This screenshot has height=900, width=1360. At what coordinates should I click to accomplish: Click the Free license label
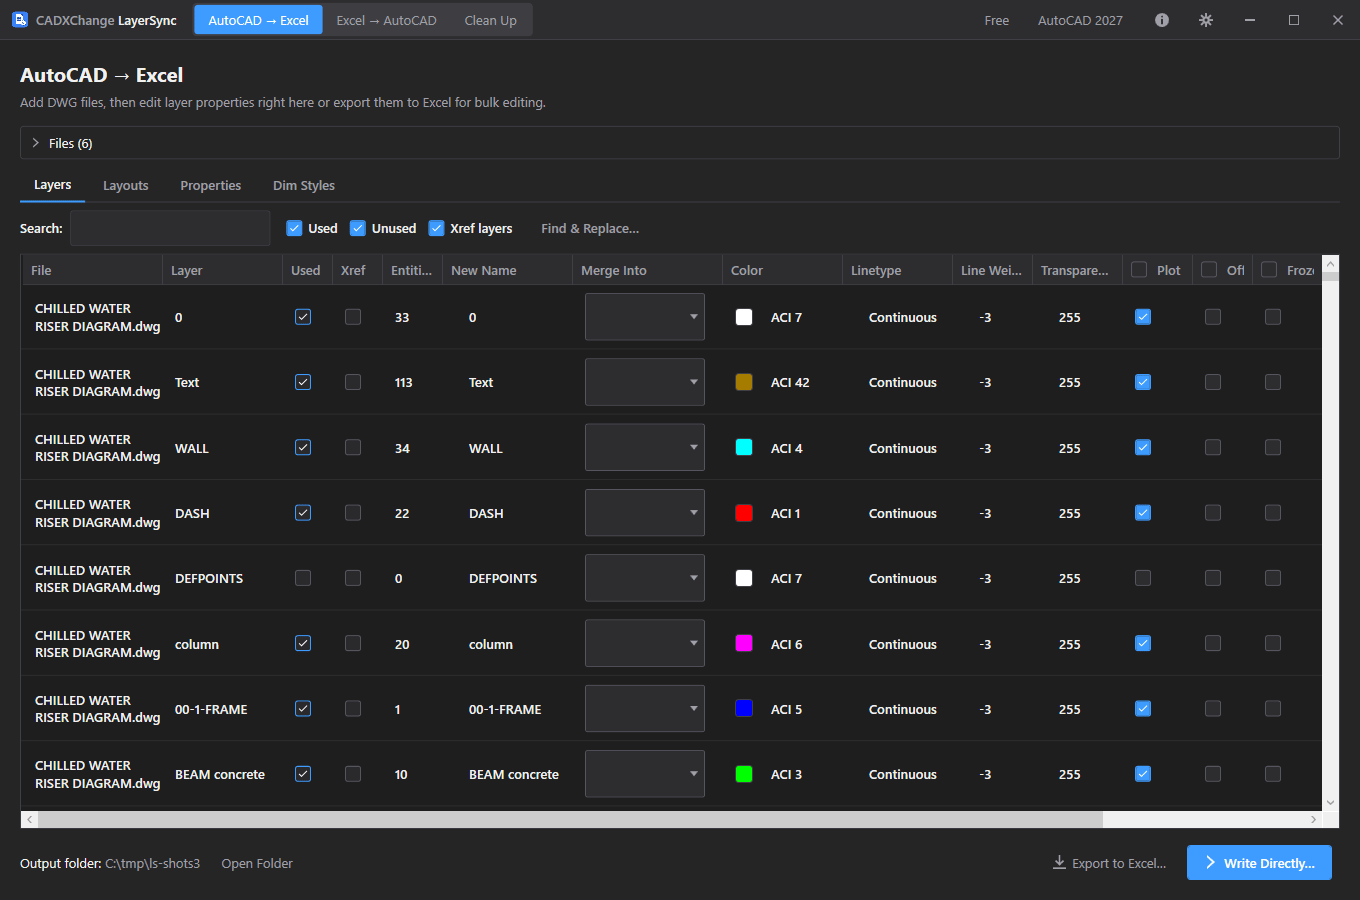point(997,20)
